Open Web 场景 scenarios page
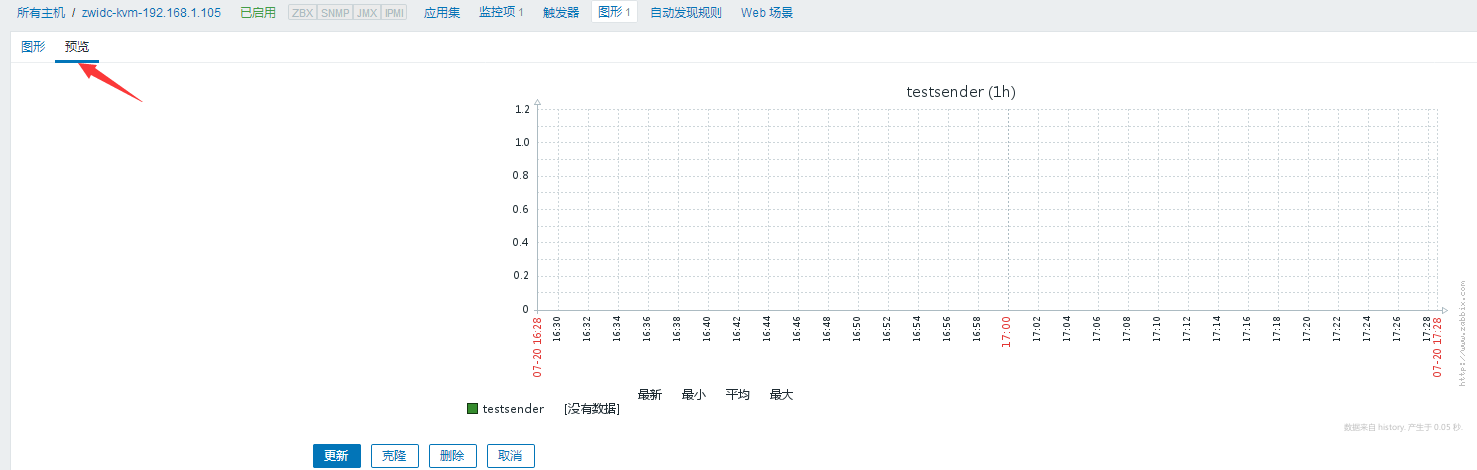This screenshot has height=470, width=1477. (x=767, y=13)
